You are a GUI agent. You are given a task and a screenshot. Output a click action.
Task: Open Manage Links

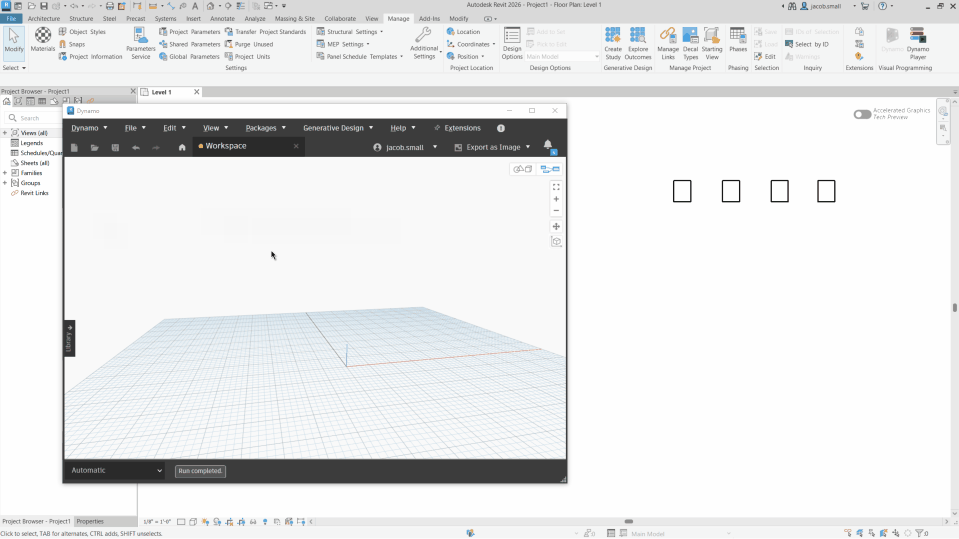(x=668, y=43)
